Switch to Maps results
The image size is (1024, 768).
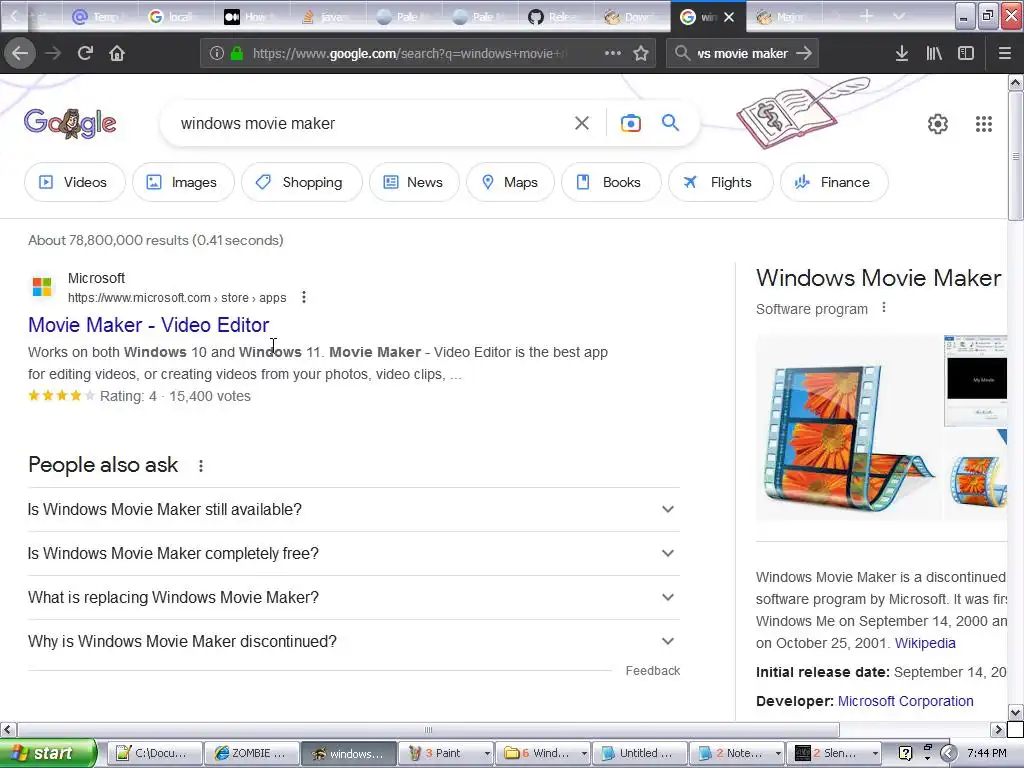point(510,182)
